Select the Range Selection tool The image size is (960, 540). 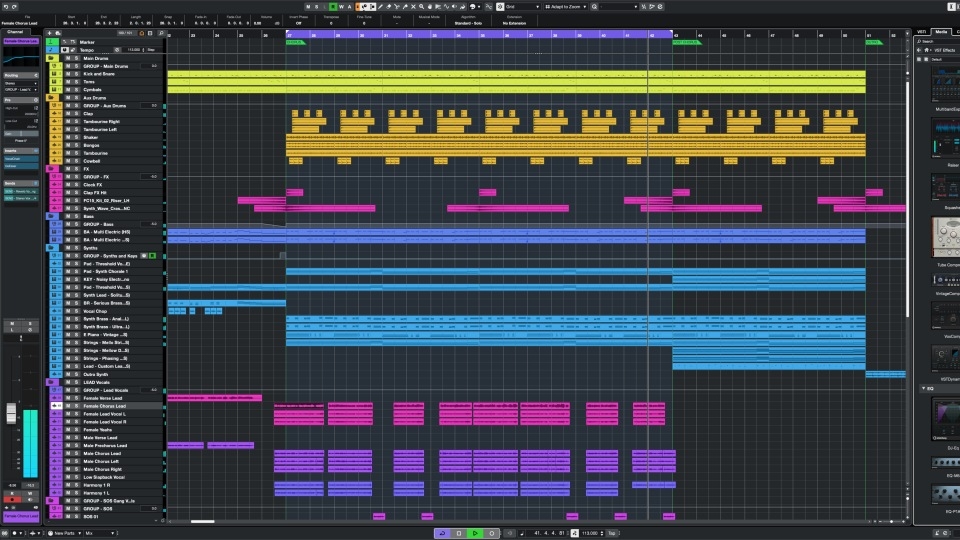[x=372, y=7]
